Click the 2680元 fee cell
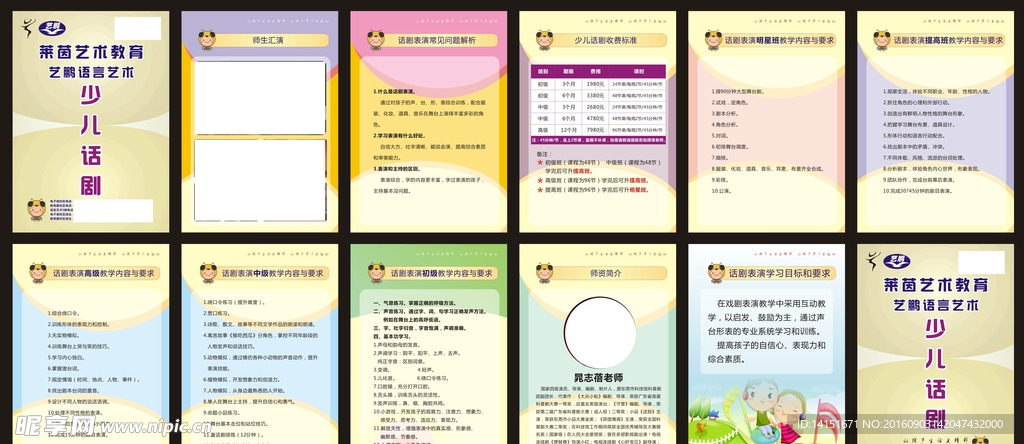Image resolution: width=1024 pixels, height=444 pixels. click(595, 107)
